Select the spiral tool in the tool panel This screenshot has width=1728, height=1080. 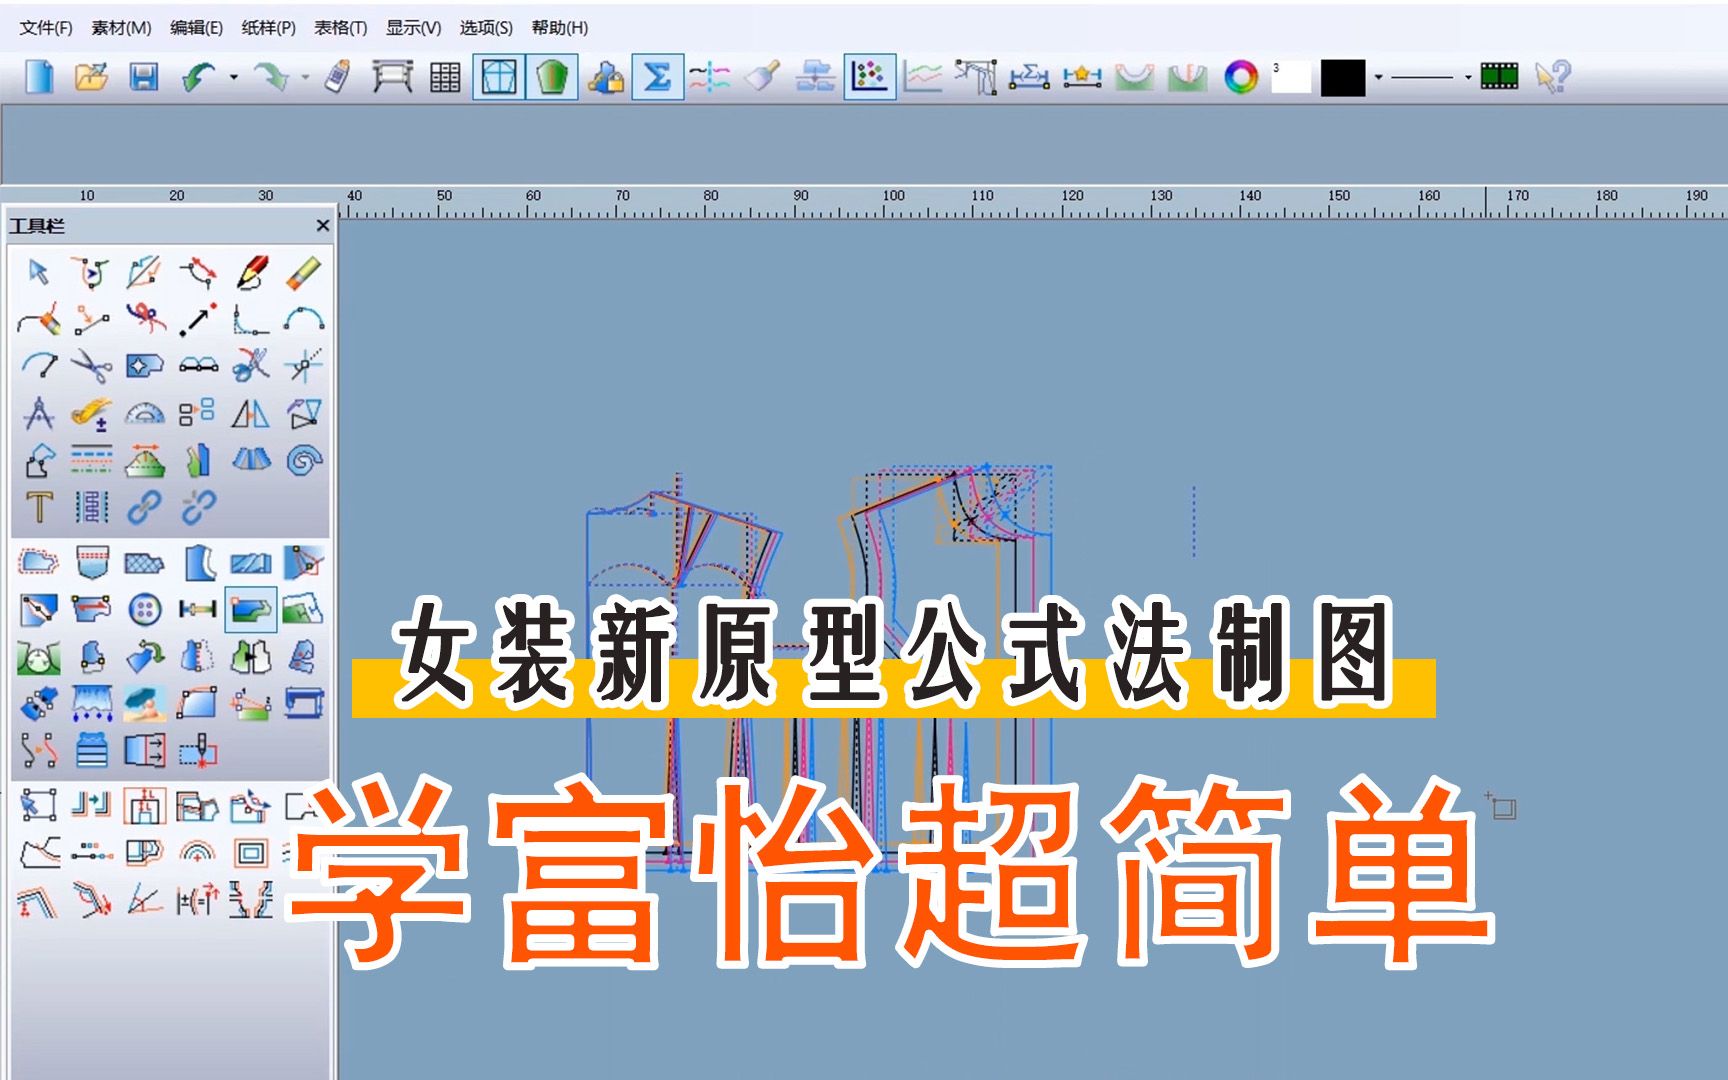pyautogui.click(x=305, y=462)
